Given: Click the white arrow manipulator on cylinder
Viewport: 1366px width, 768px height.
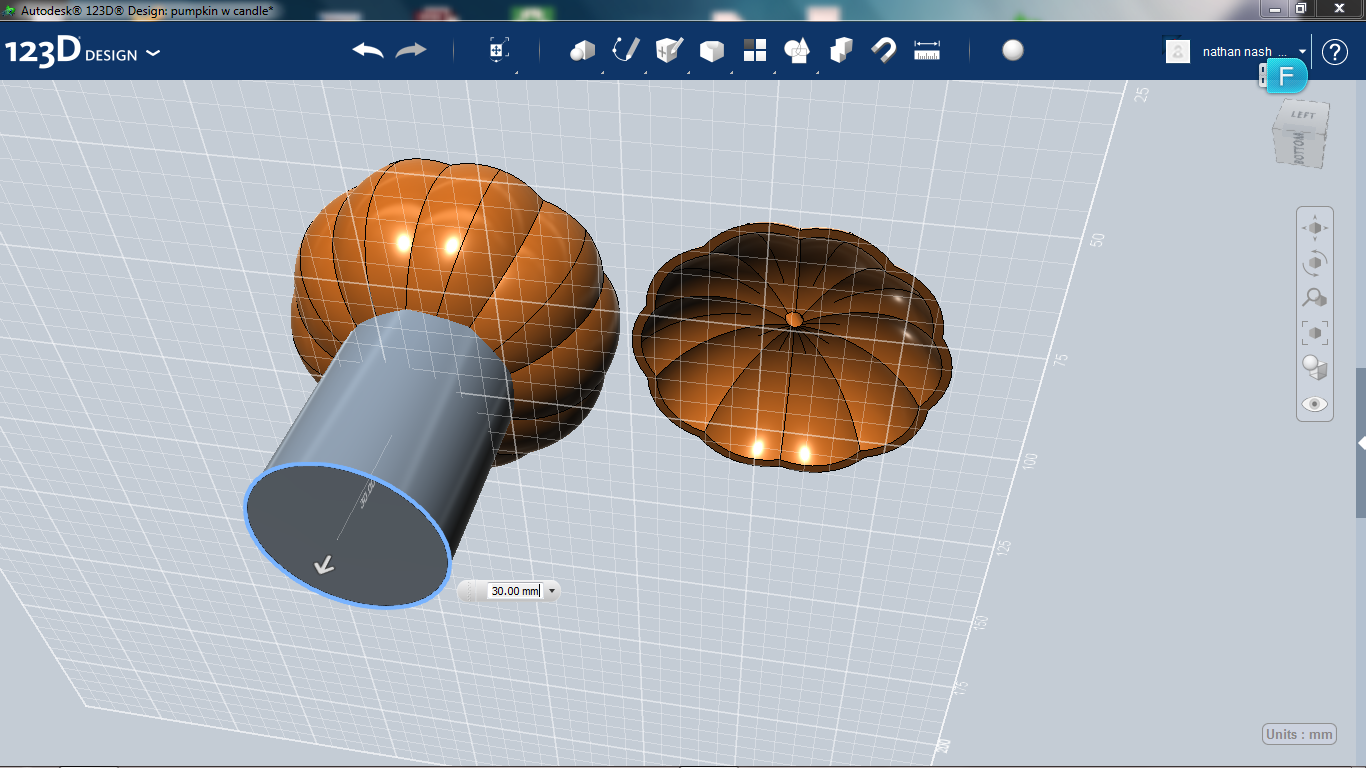Looking at the screenshot, I should coord(324,565).
